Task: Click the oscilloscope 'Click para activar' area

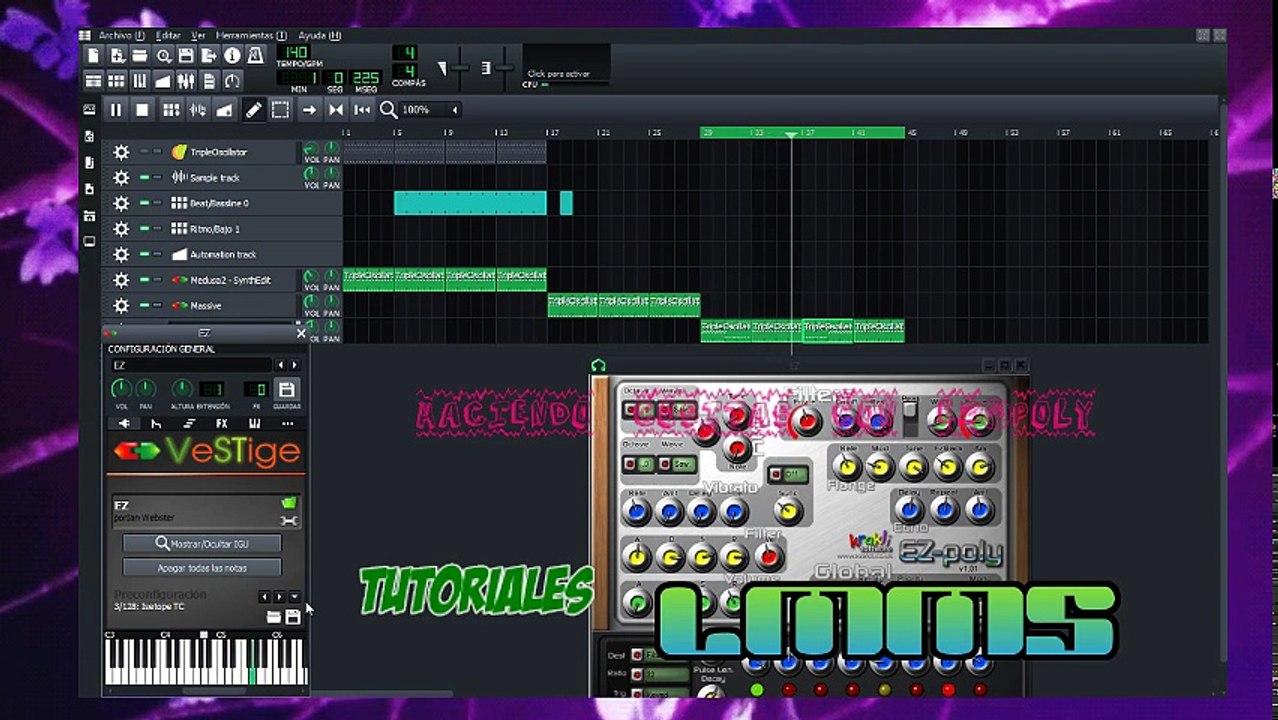Action: coord(565,62)
